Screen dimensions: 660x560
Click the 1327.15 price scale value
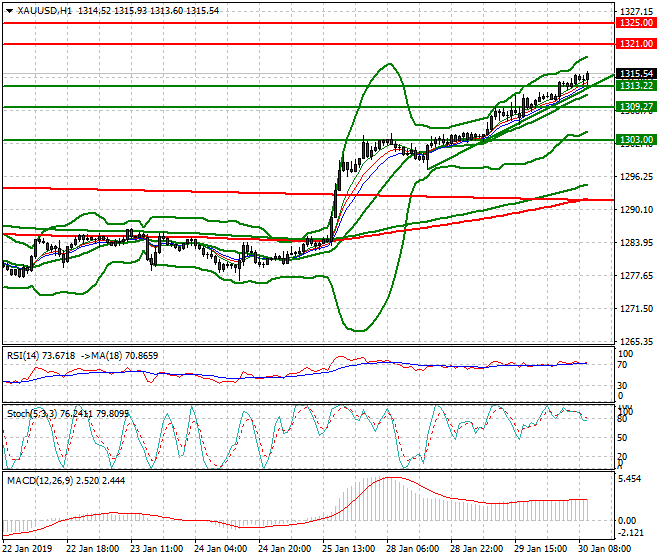pos(636,11)
